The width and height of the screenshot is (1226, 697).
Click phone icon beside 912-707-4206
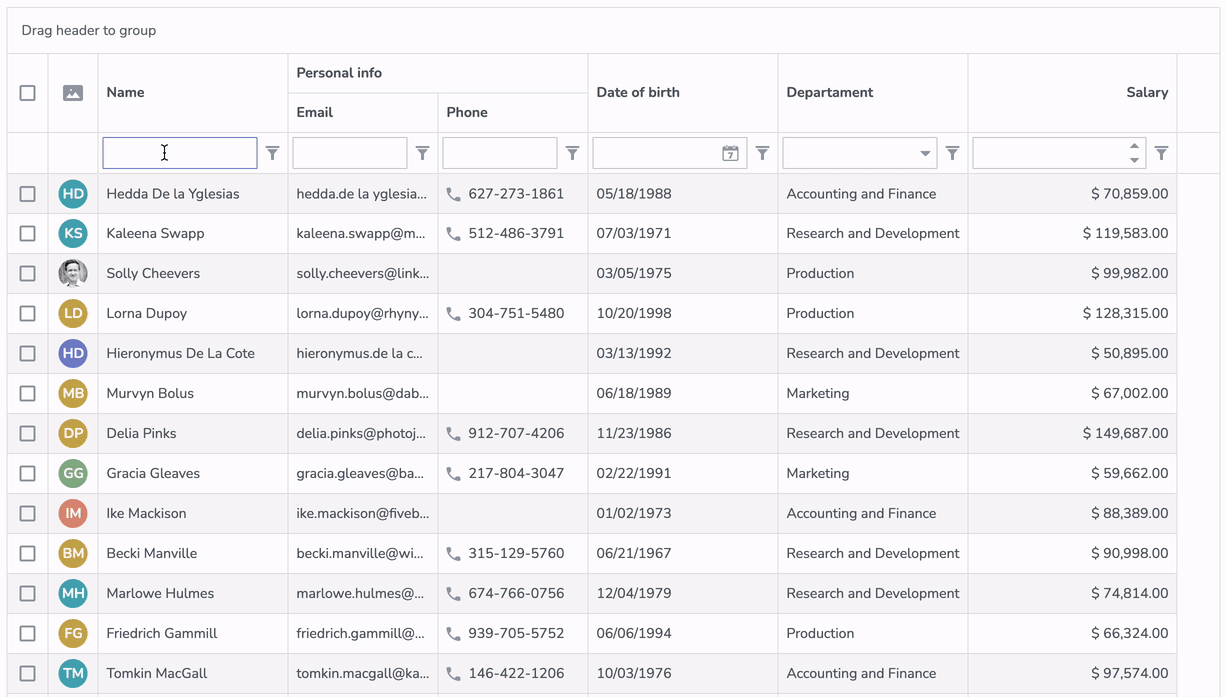(454, 434)
